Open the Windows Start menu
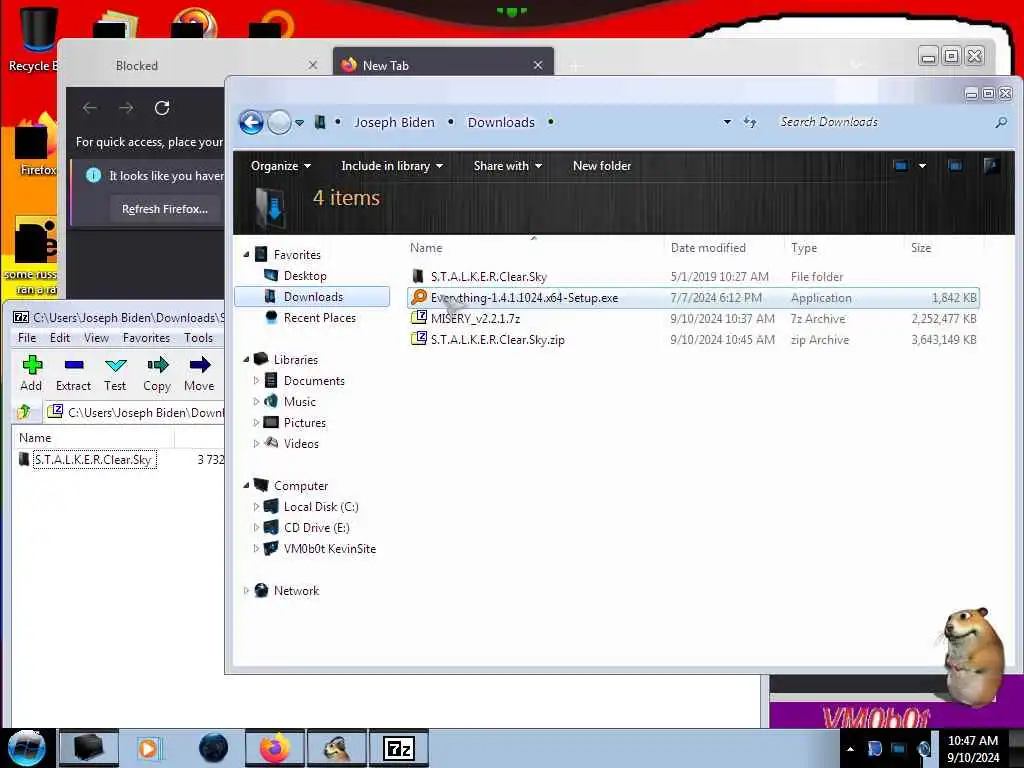Viewport: 1024px width, 768px height. coord(27,748)
